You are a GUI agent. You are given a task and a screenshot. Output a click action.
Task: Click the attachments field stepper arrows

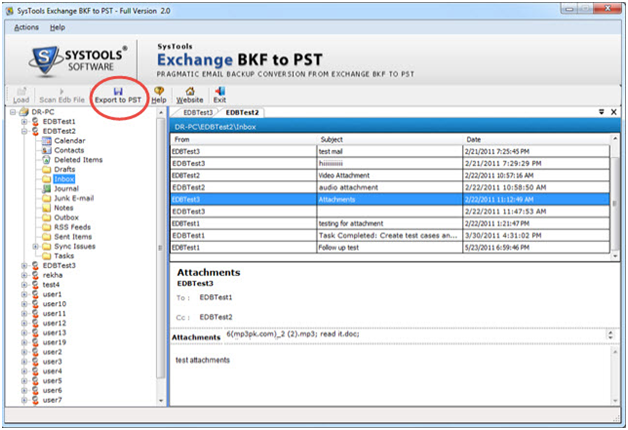[x=610, y=335]
